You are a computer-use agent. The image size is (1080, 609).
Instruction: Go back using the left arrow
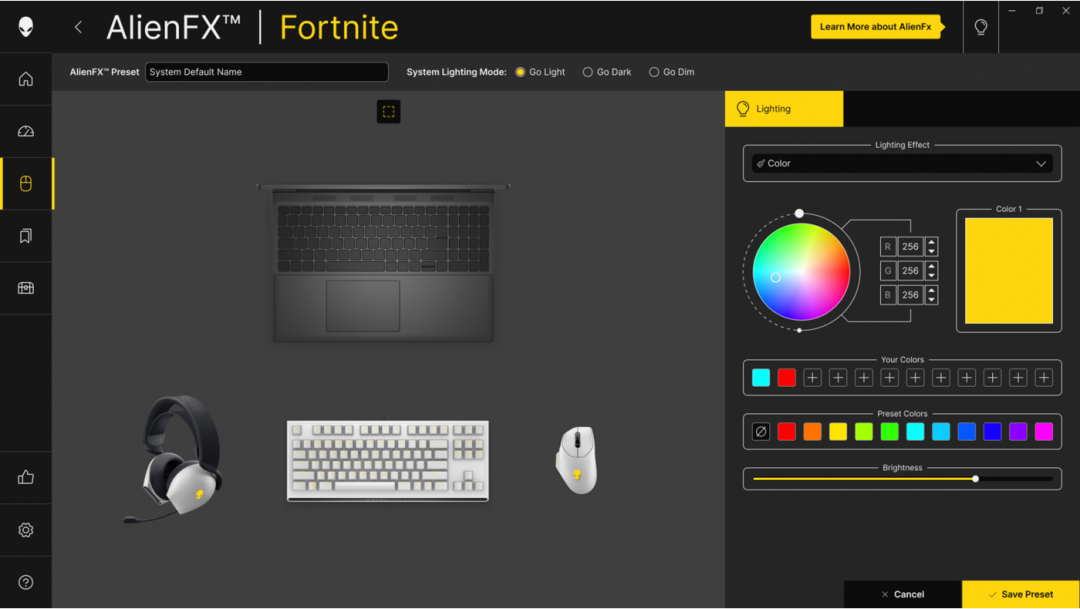[79, 27]
